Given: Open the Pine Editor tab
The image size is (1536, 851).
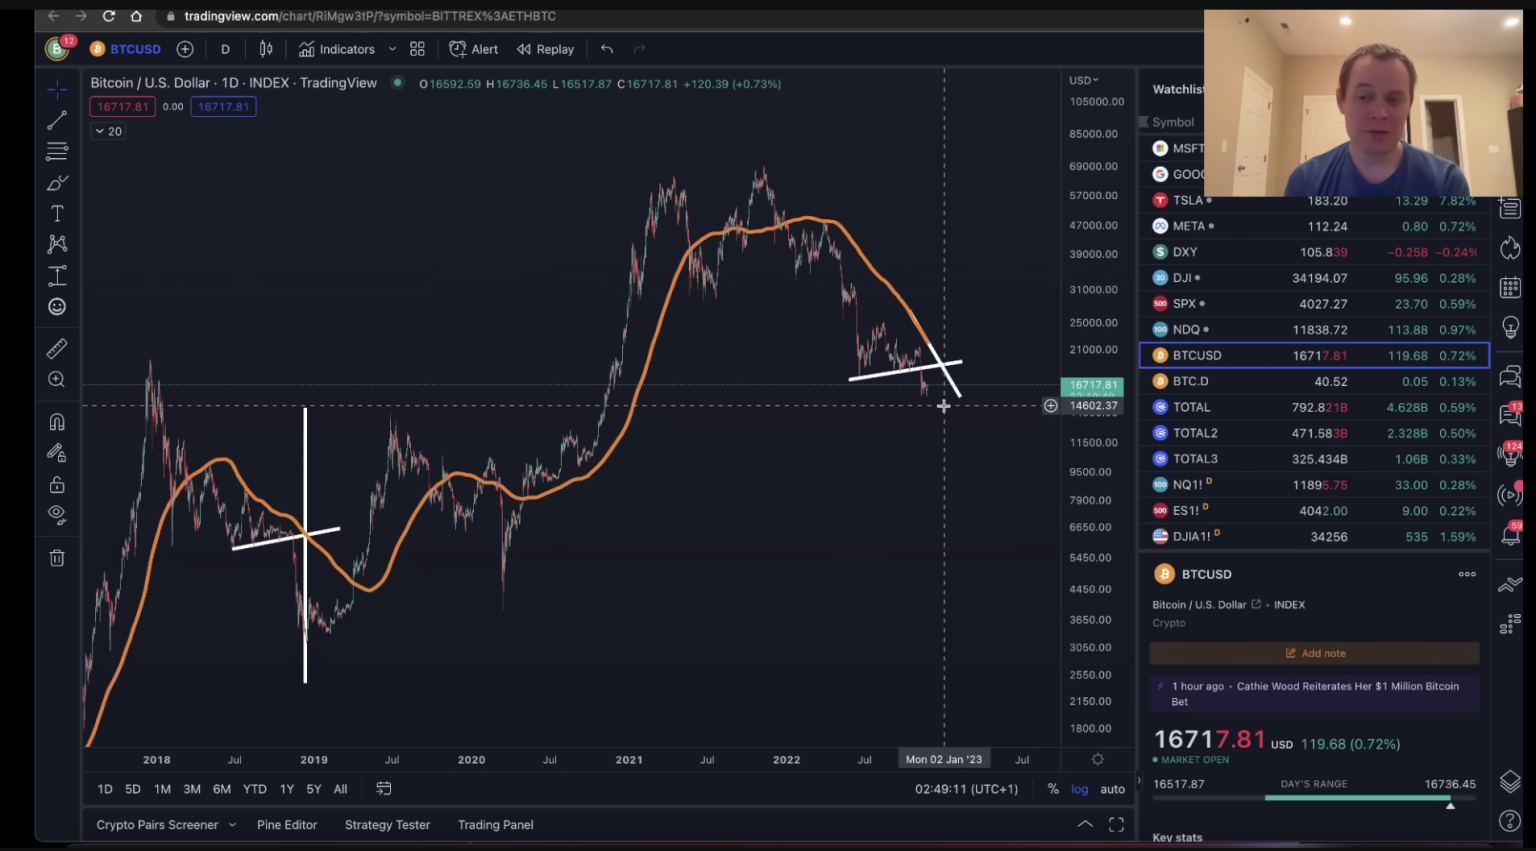Looking at the screenshot, I should coord(287,825).
